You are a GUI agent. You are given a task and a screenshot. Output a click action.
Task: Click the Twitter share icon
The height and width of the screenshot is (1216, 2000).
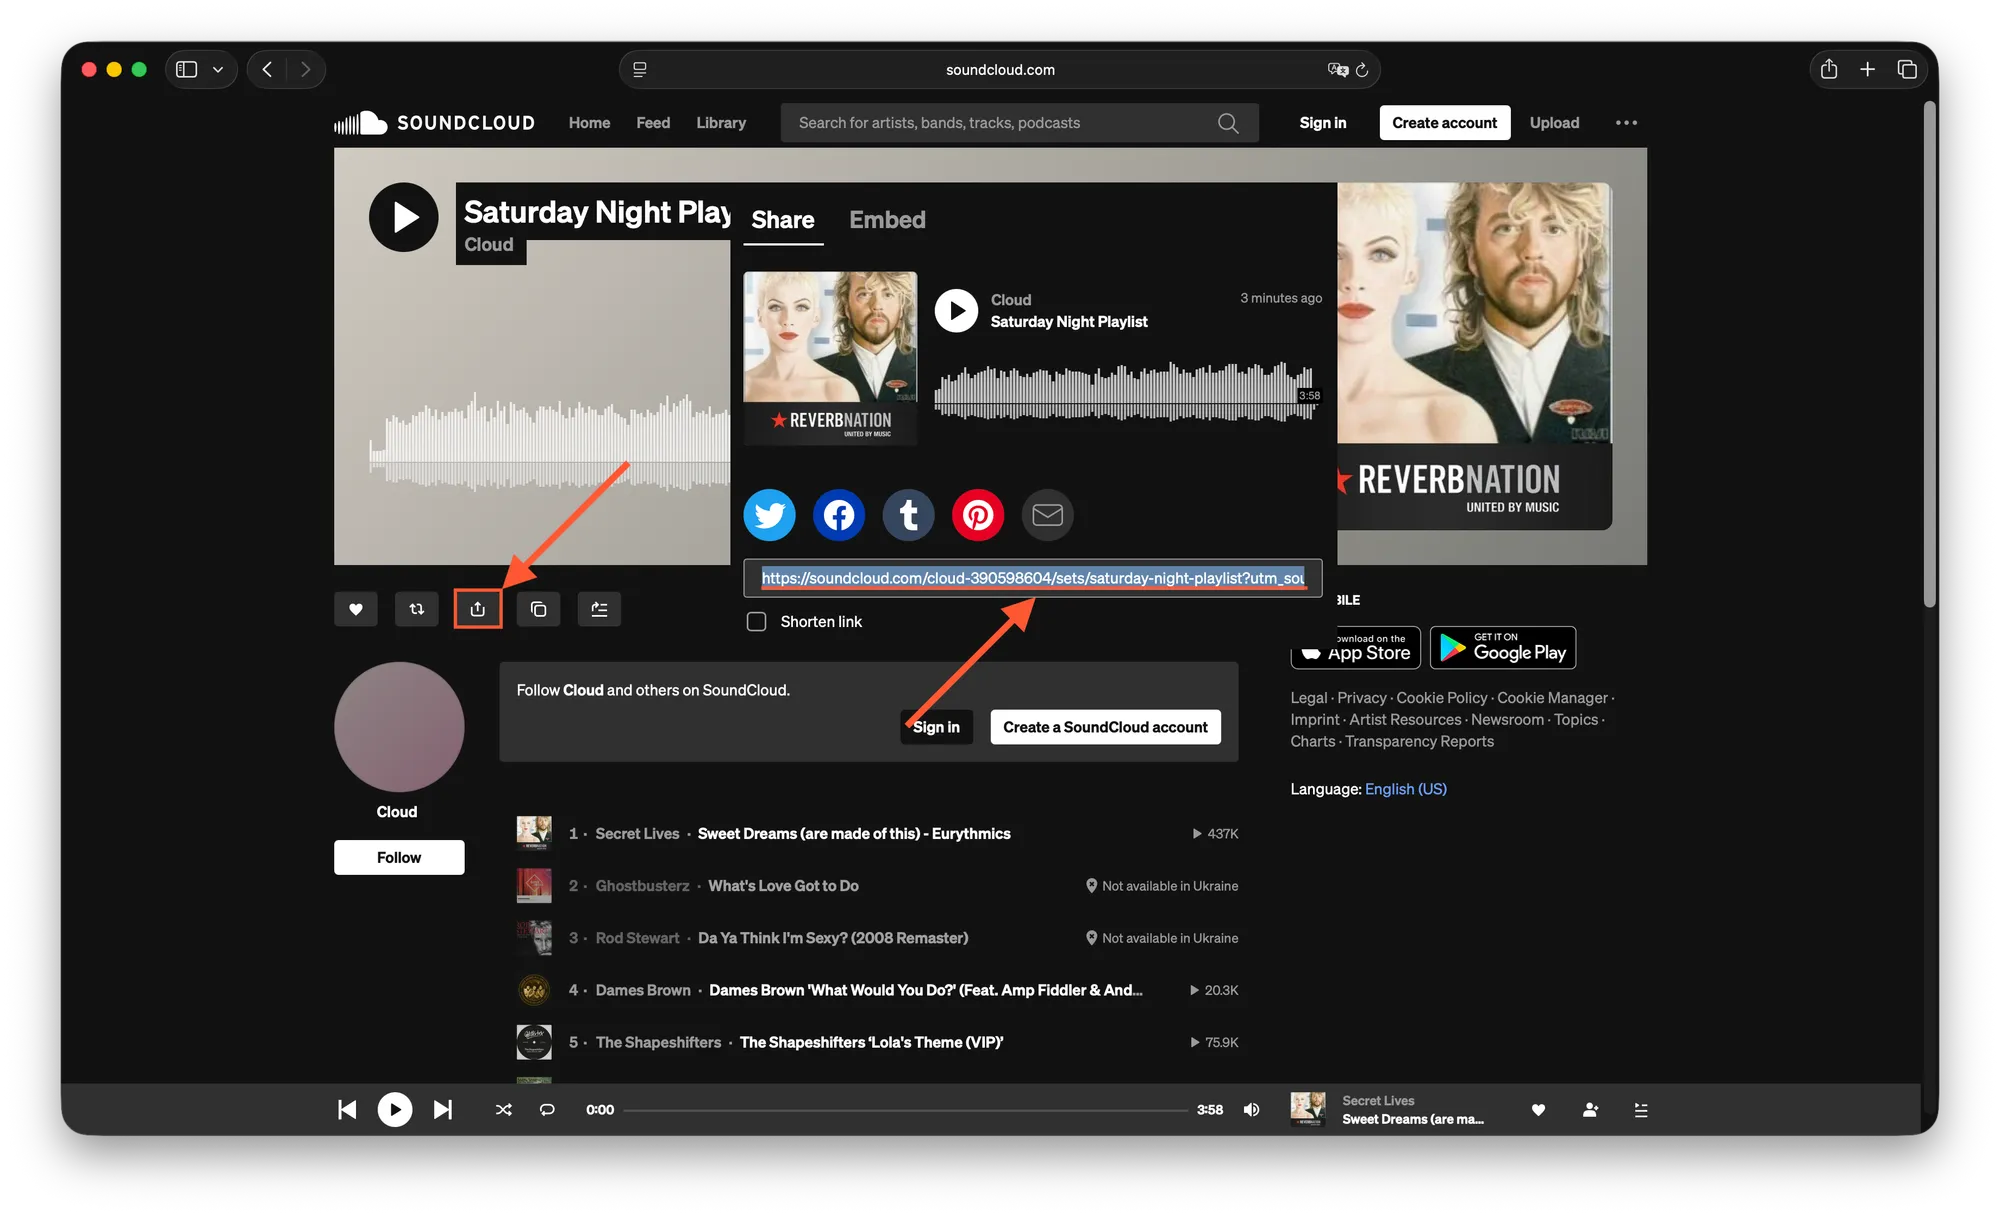pyautogui.click(x=769, y=515)
